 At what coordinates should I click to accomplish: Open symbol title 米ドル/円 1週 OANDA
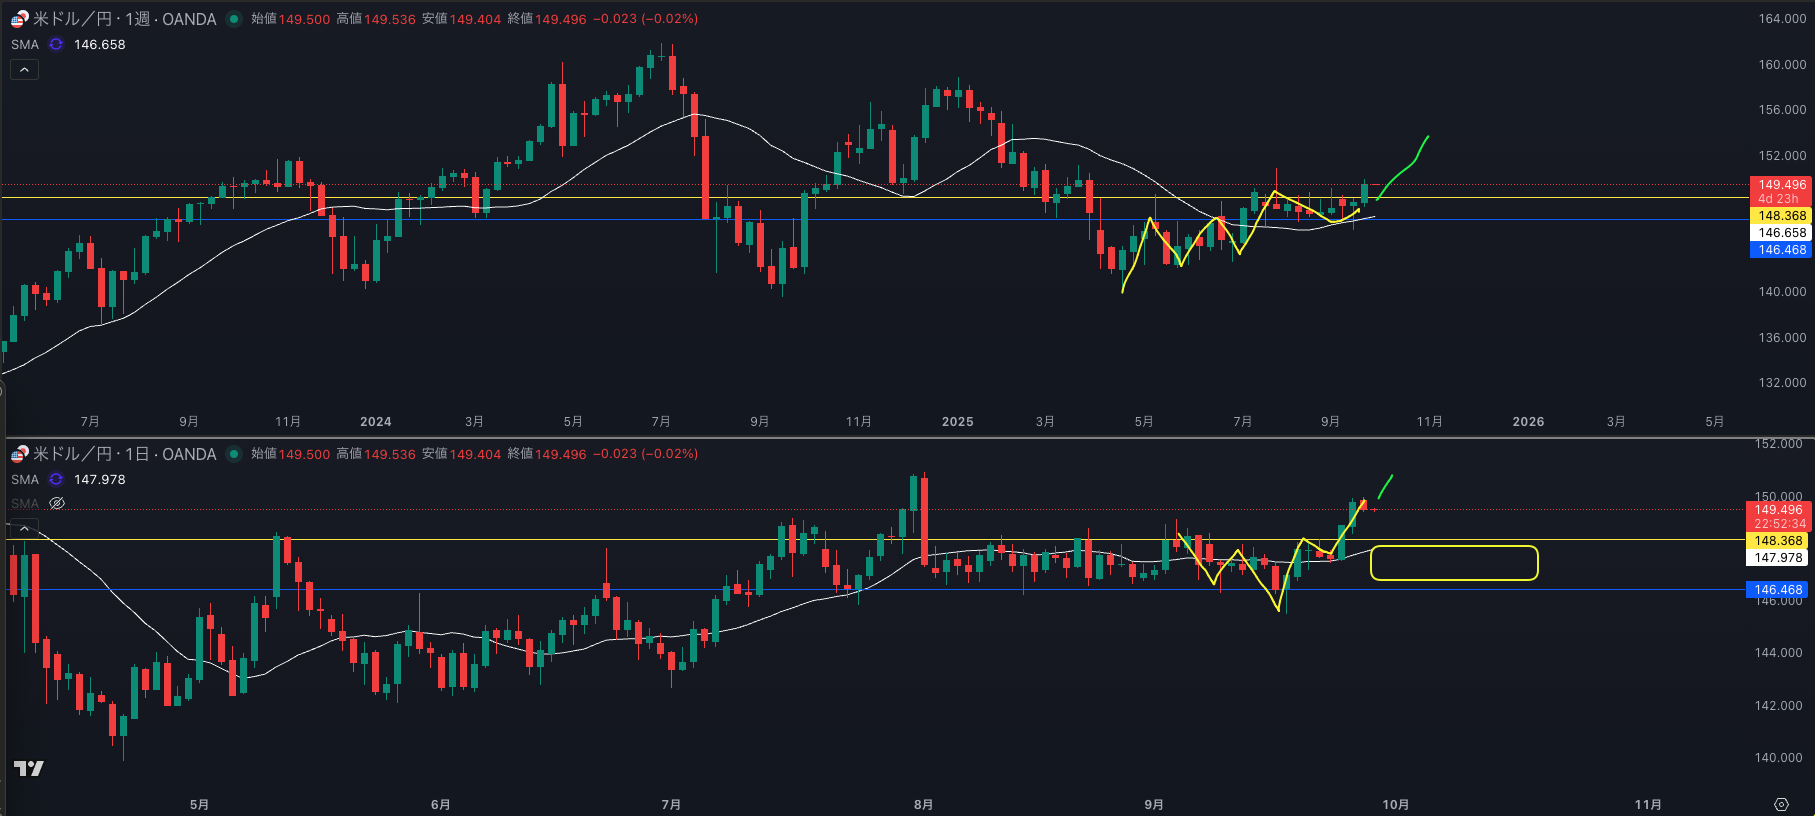click(x=125, y=19)
